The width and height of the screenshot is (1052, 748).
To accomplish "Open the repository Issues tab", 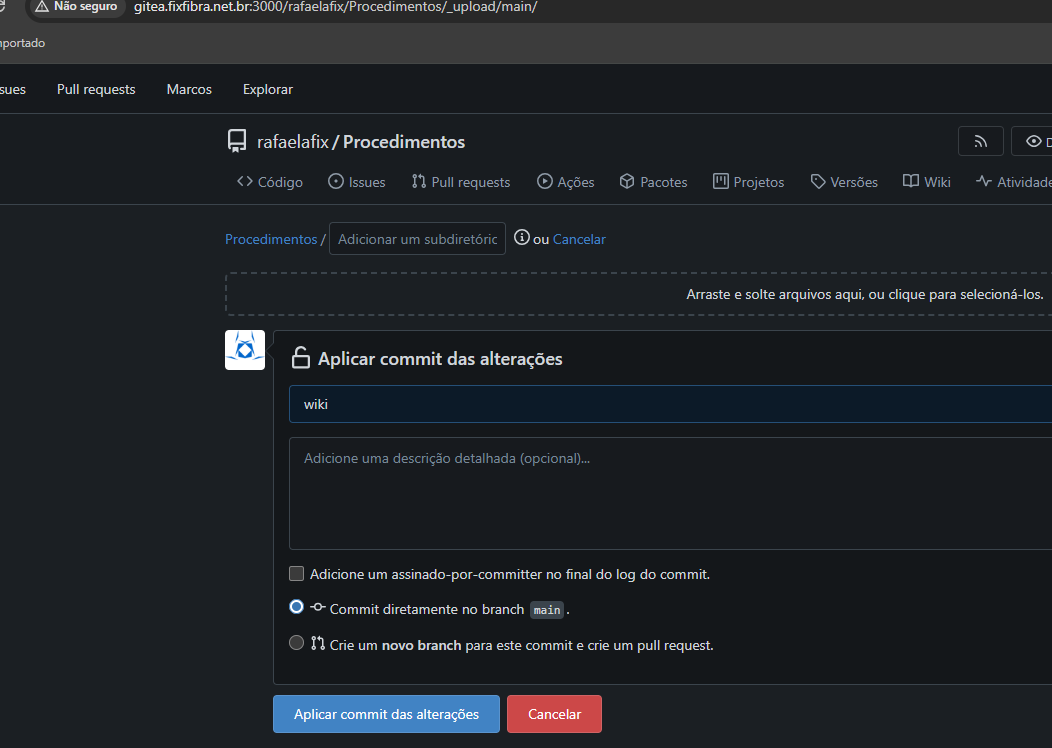I will (x=356, y=182).
